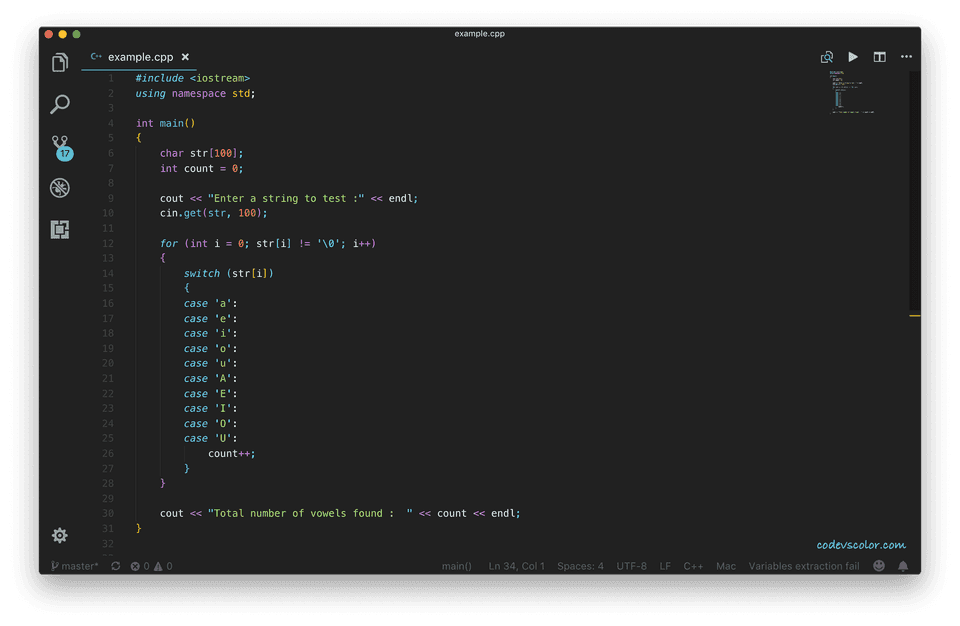The width and height of the screenshot is (960, 626).
Task: Open editor preview icon next to run button
Action: [x=827, y=57]
